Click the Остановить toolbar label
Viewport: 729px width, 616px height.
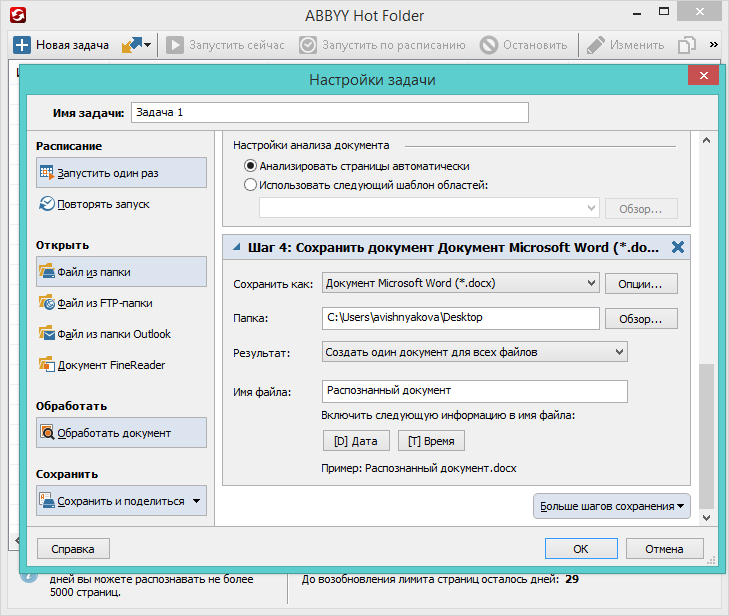[535, 45]
